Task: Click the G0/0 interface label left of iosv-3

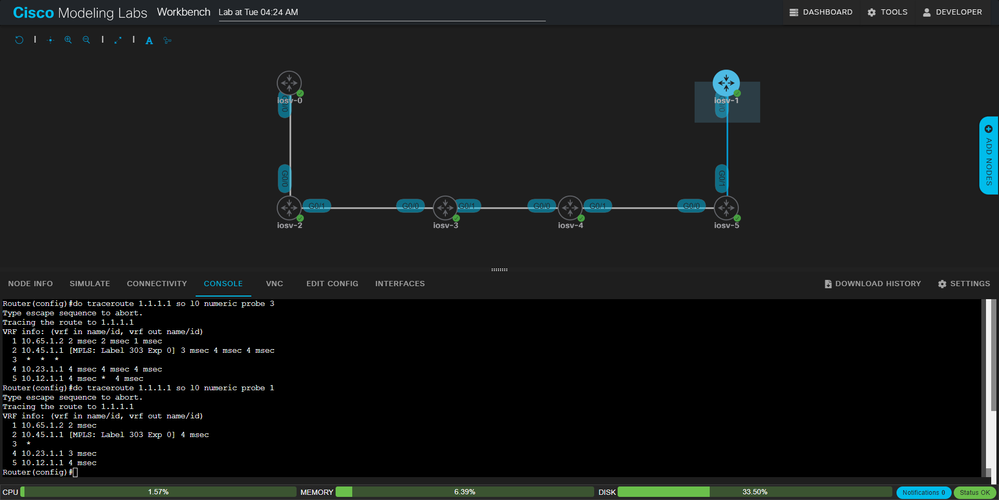Action: tap(410, 206)
